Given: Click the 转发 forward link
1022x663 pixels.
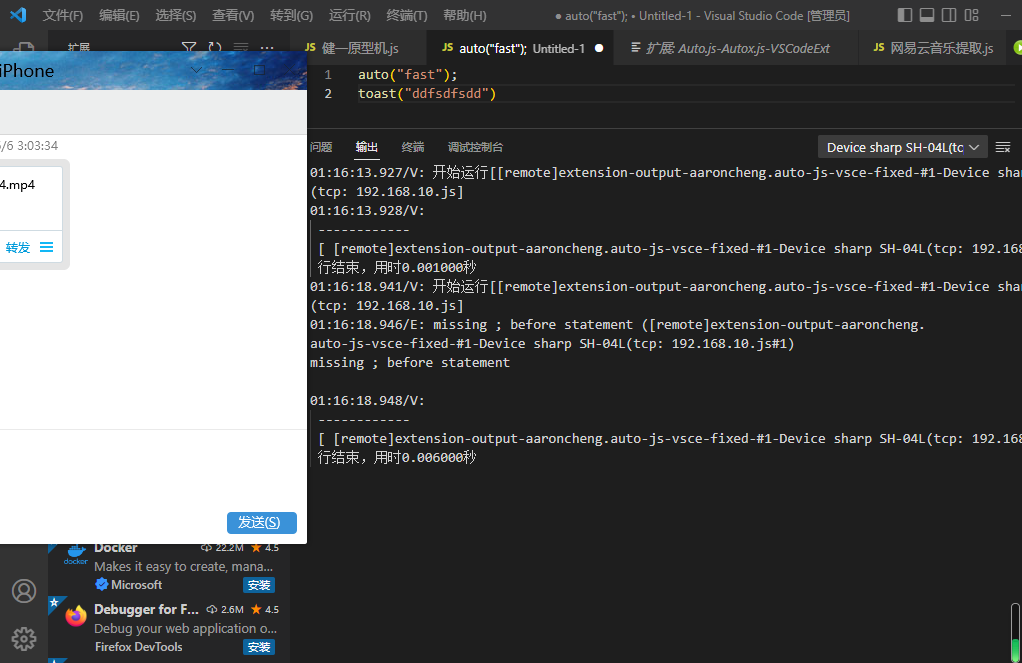Looking at the screenshot, I should click(18, 247).
